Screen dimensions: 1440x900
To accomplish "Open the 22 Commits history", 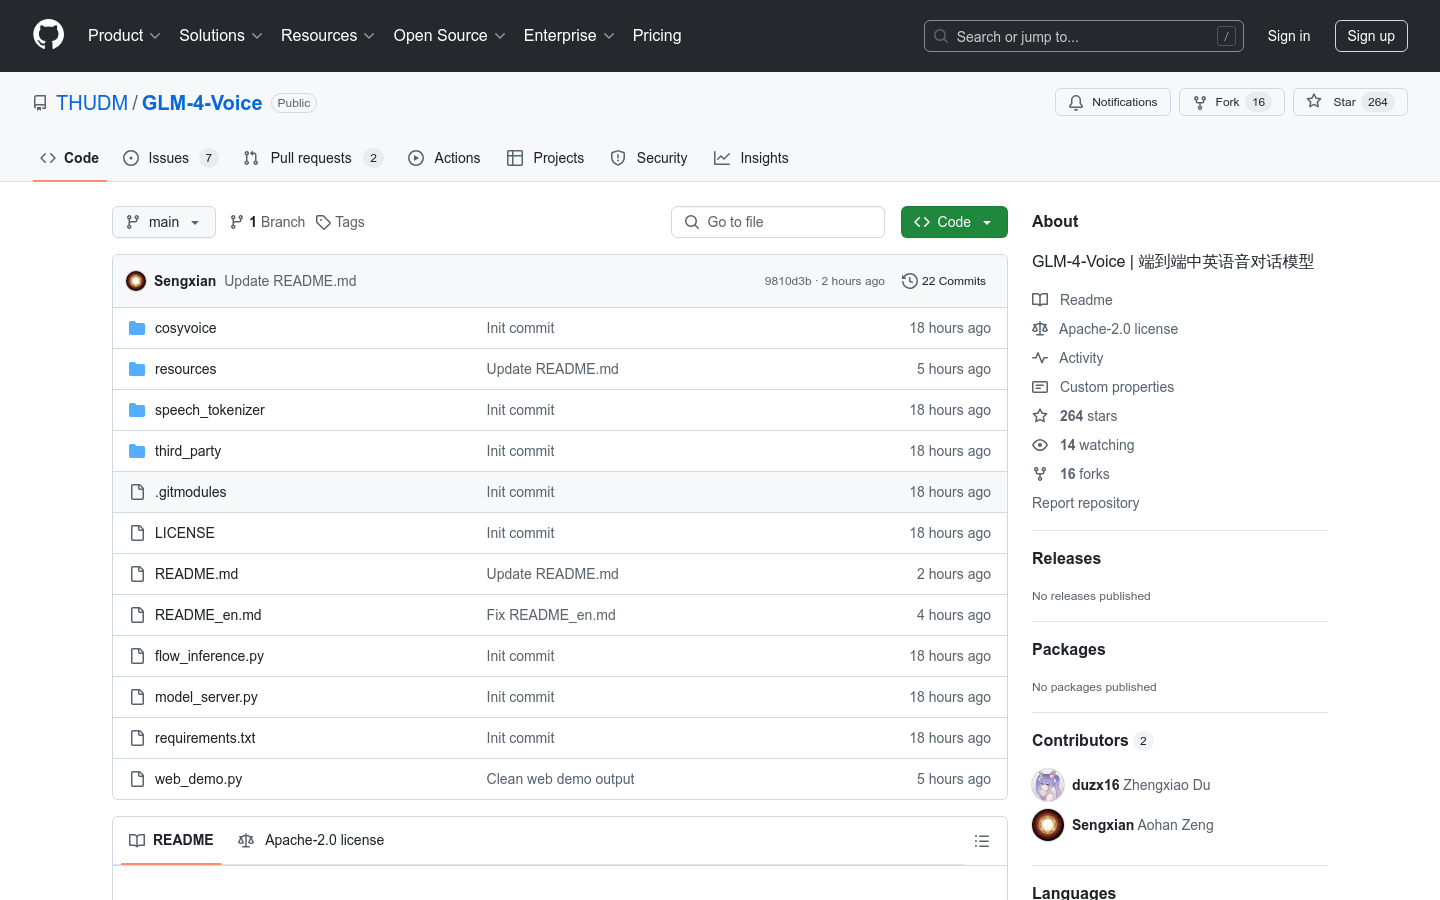I will pyautogui.click(x=943, y=281).
